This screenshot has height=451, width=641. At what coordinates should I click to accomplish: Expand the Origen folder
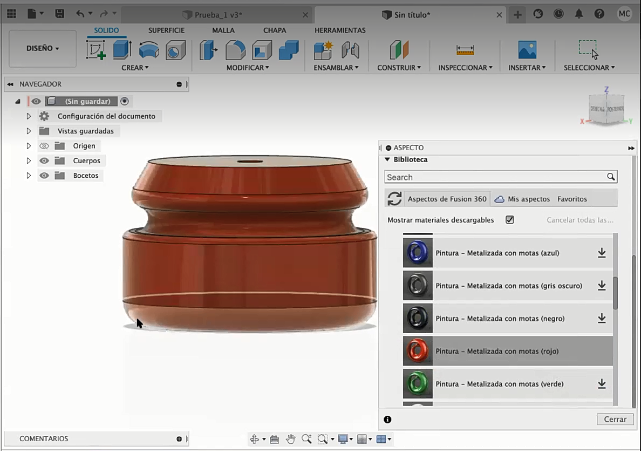point(29,146)
